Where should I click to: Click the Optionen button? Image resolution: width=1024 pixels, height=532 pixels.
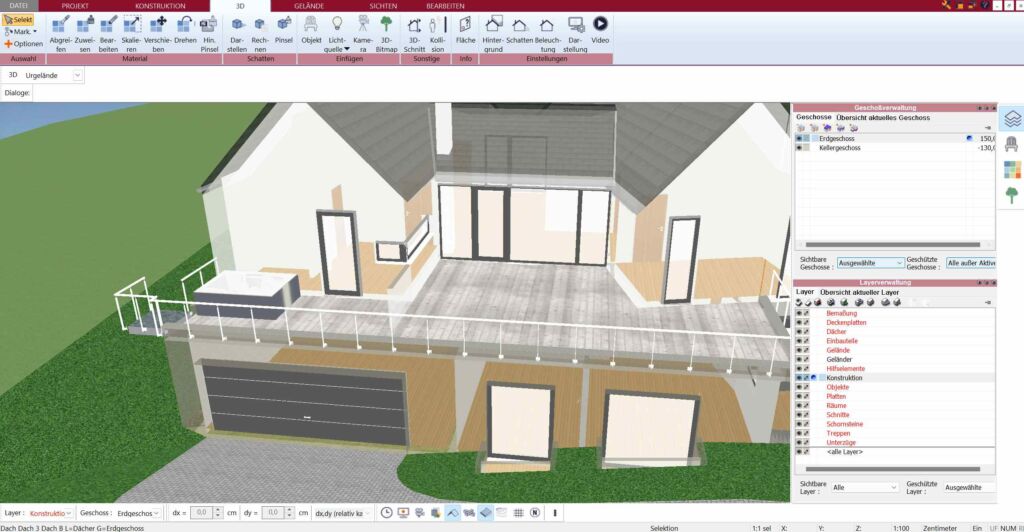click(x=24, y=44)
